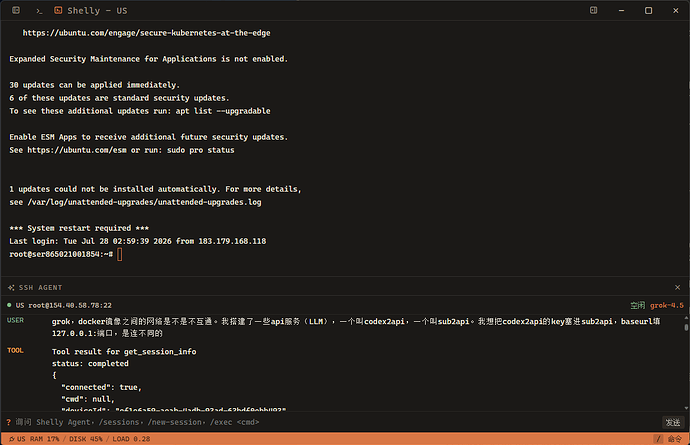Click the agent chat scrollbar thumb
This screenshot has height=445, width=690.
[686, 327]
